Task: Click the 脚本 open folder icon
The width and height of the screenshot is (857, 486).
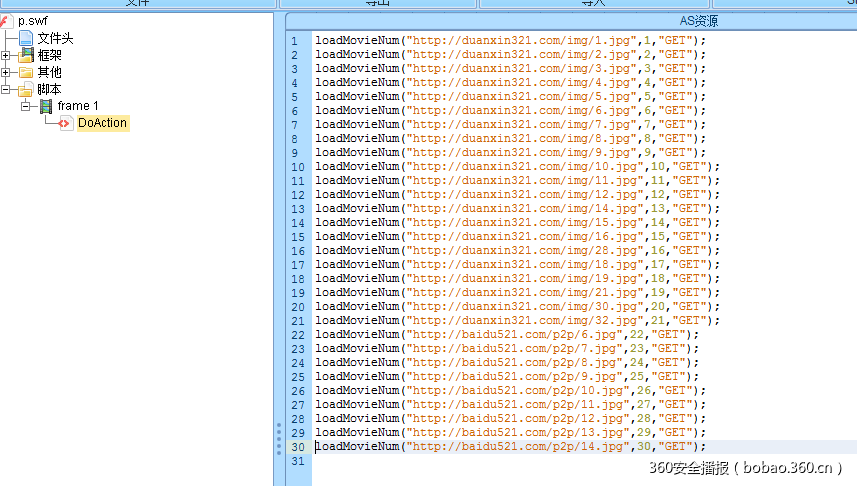Action: pyautogui.click(x=26, y=89)
